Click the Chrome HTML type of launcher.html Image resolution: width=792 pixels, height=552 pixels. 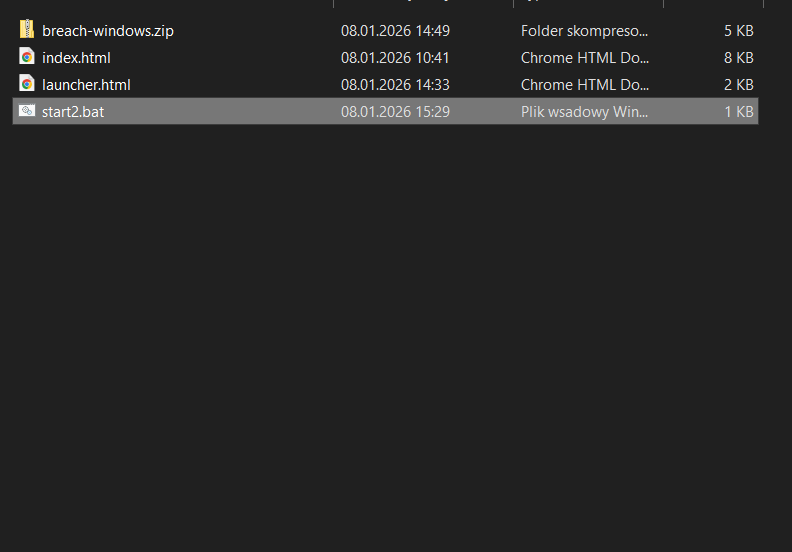584,85
